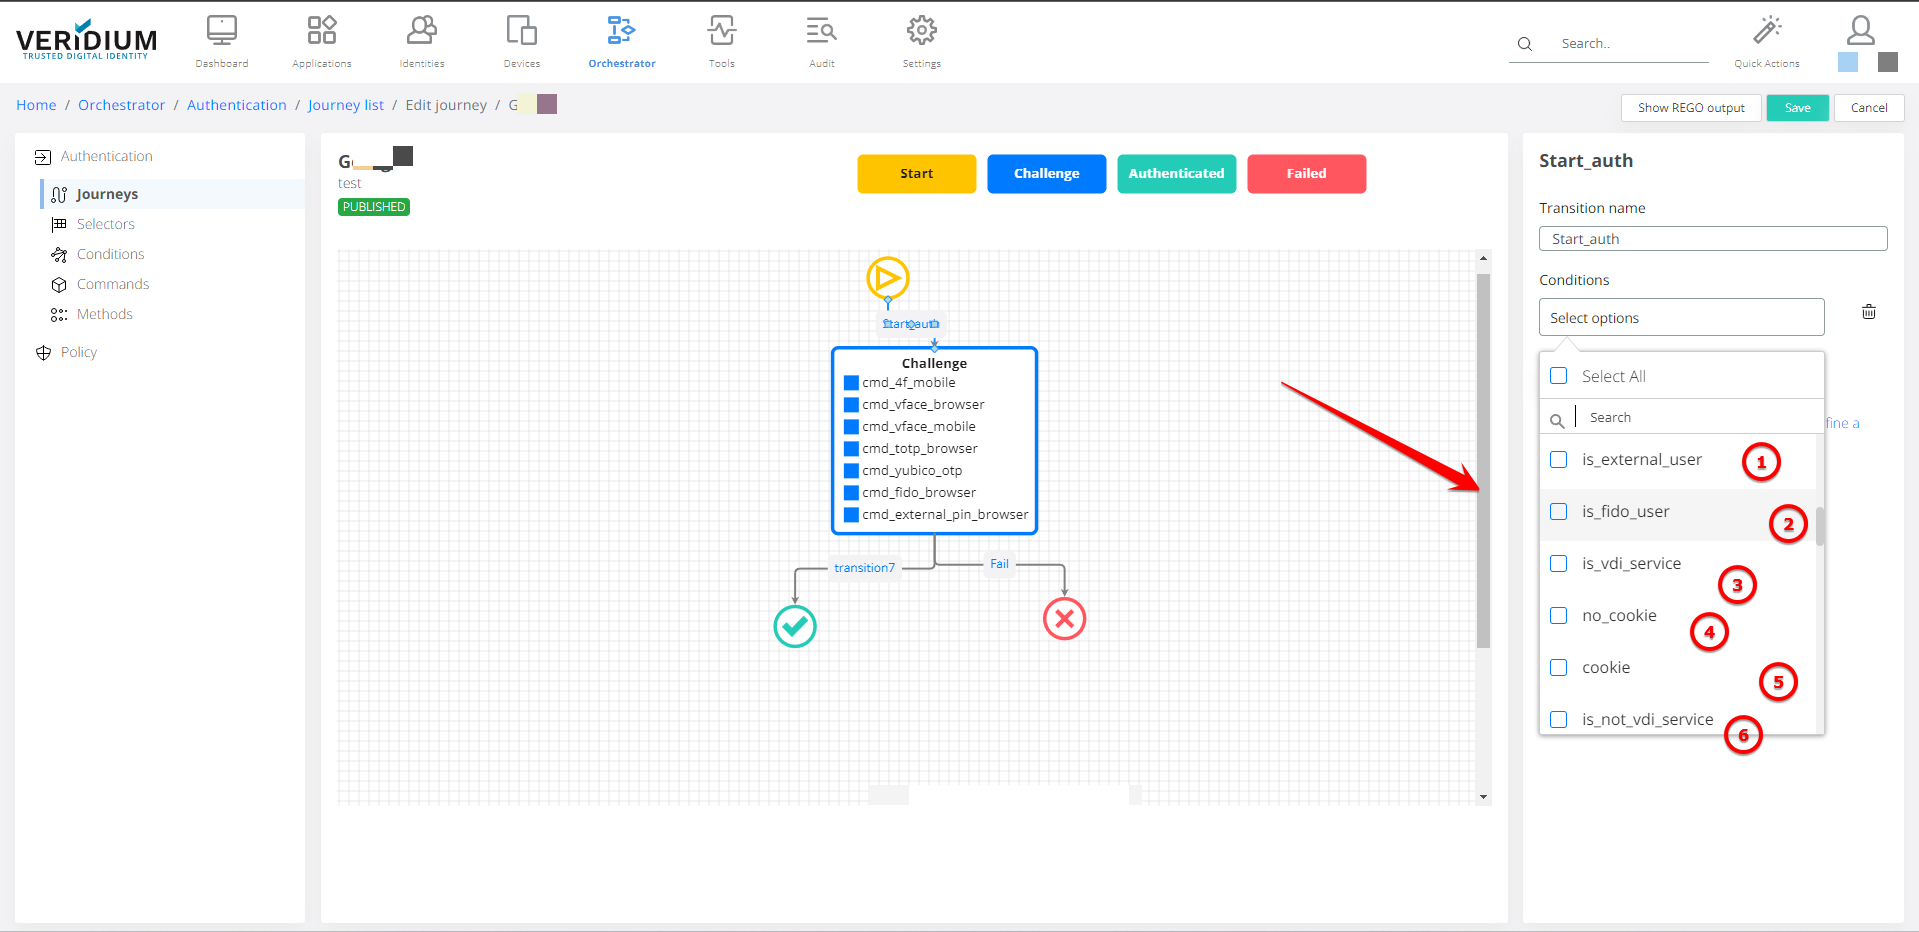The image size is (1919, 932).
Task: Click the yellow Start state block
Action: (x=916, y=174)
